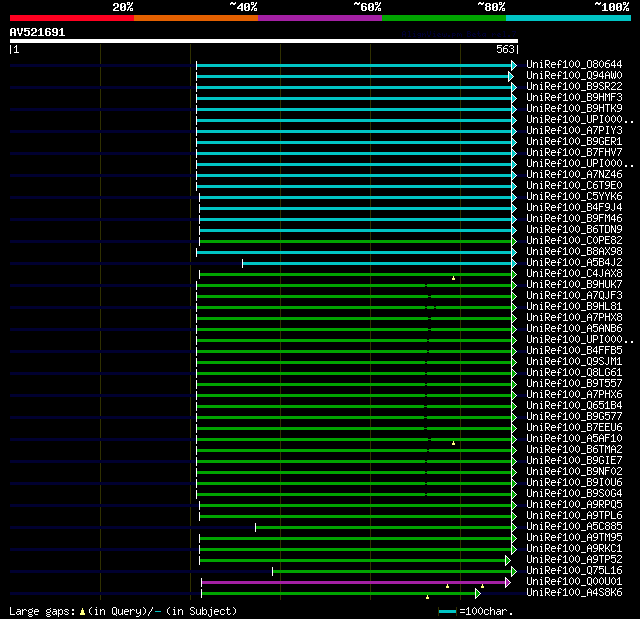Screen dimensions: 640x619
Task: Select the UniRef100_B4FFB5 label
Action: click(574, 351)
